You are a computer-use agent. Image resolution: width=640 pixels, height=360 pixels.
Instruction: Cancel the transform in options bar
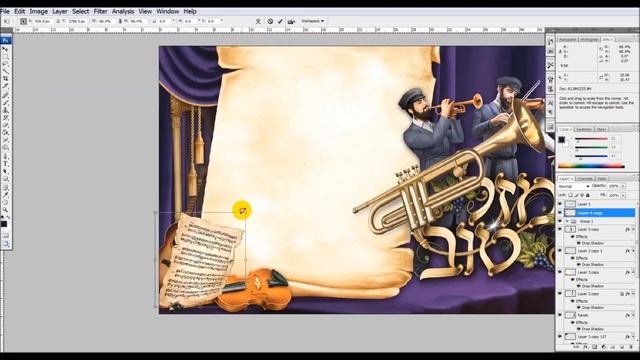pos(270,21)
